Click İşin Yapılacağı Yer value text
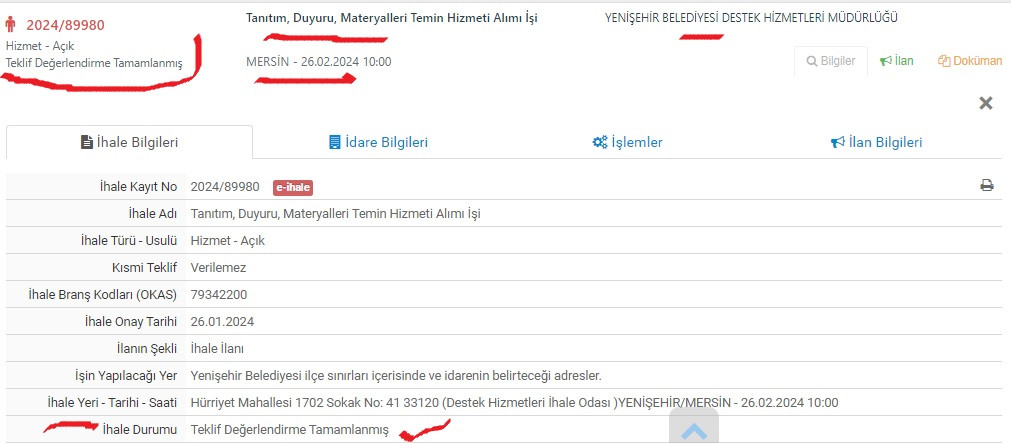The image size is (1011, 443). [x=396, y=375]
